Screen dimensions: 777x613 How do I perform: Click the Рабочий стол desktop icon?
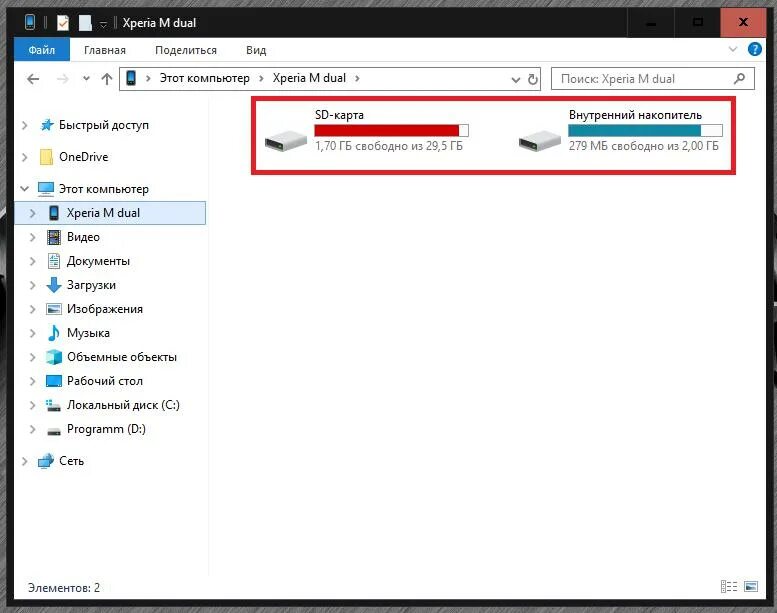(x=54, y=381)
